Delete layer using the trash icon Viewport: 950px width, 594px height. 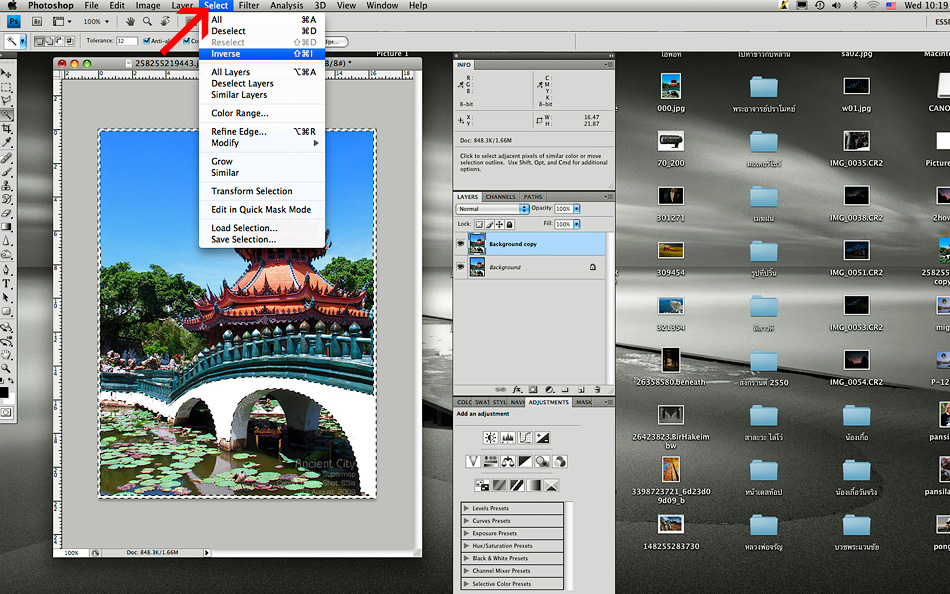597,389
